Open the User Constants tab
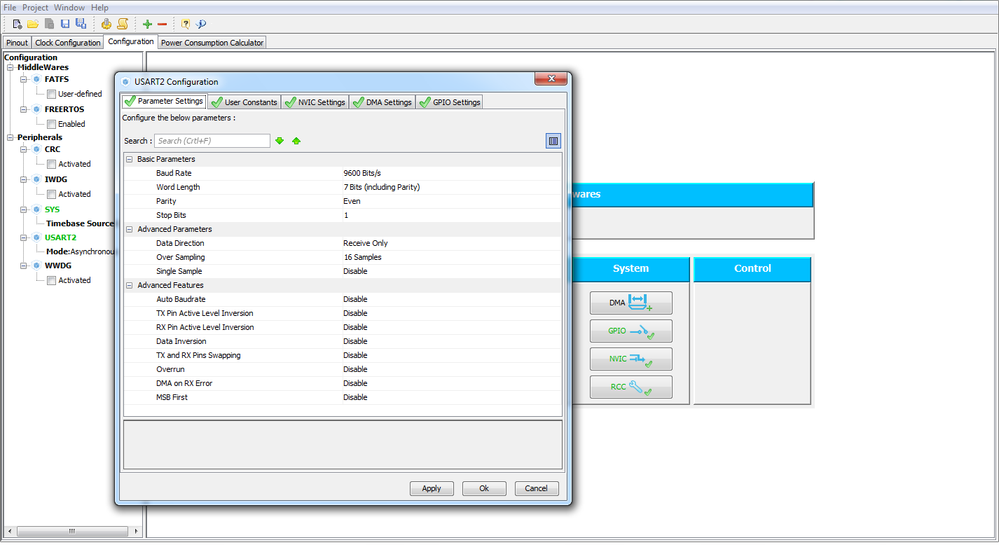 [245, 102]
